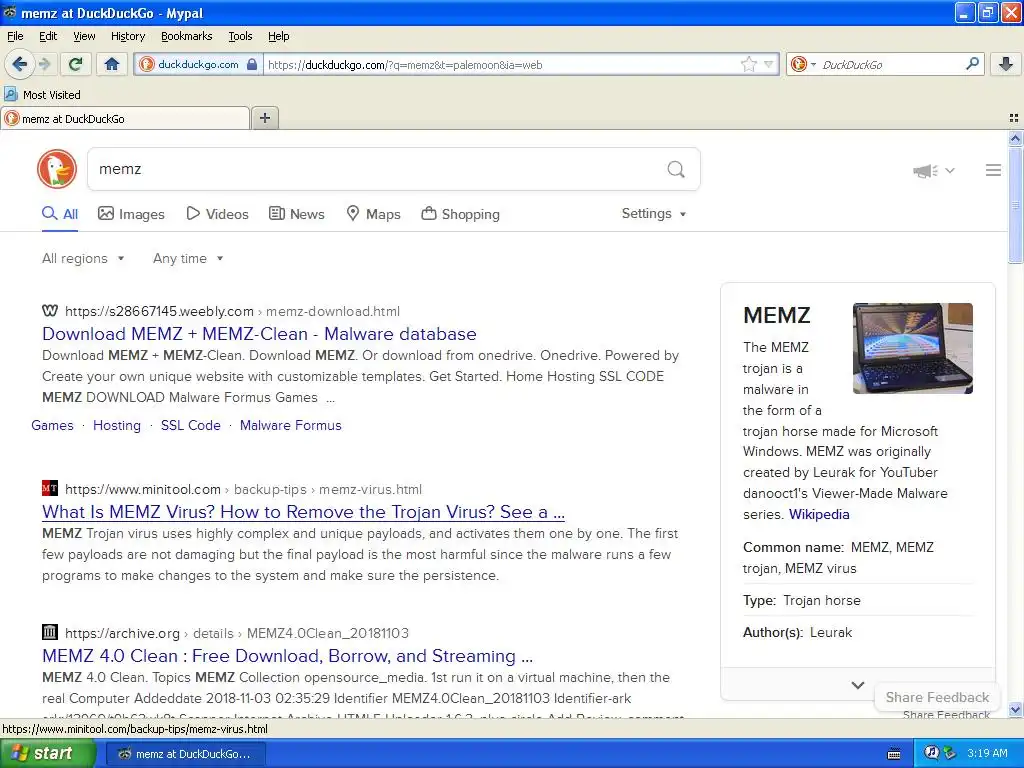Click the scrollbar up arrow

(x=1015, y=138)
